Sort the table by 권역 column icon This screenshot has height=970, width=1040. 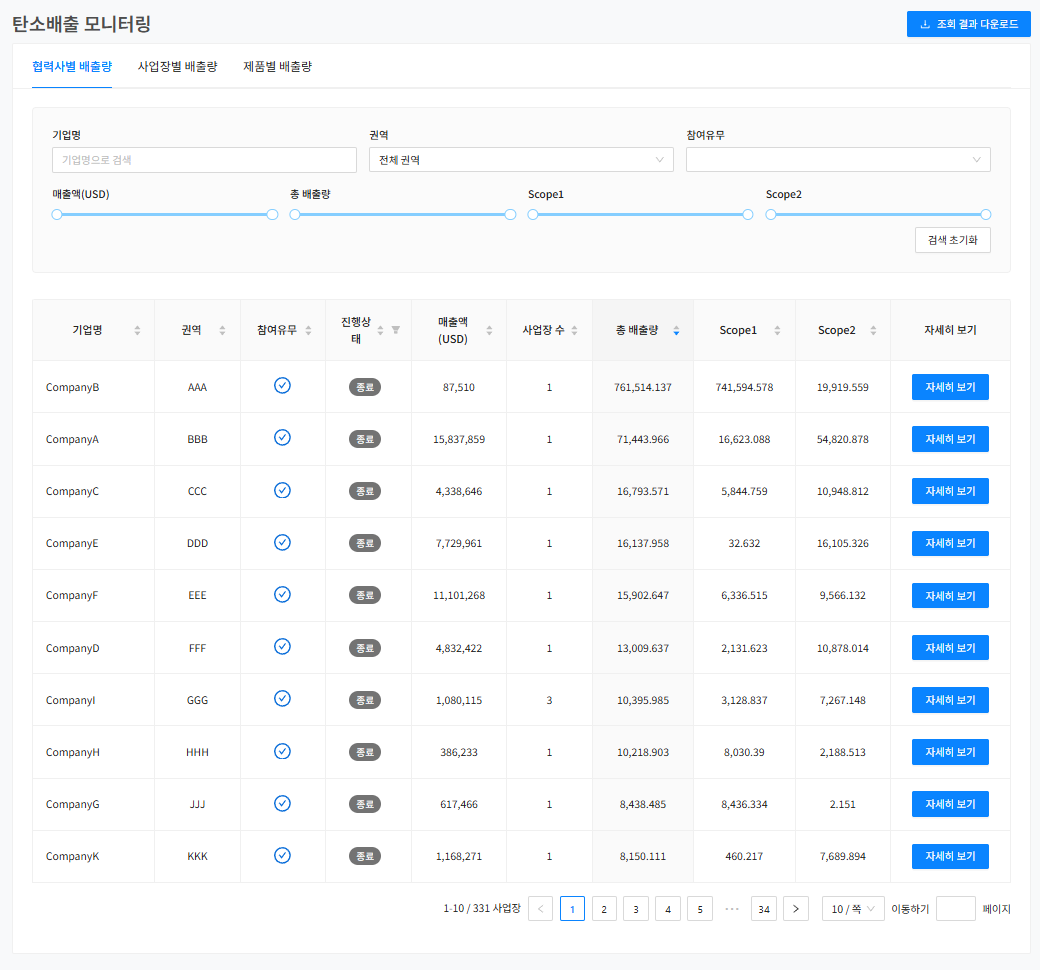coord(222,331)
